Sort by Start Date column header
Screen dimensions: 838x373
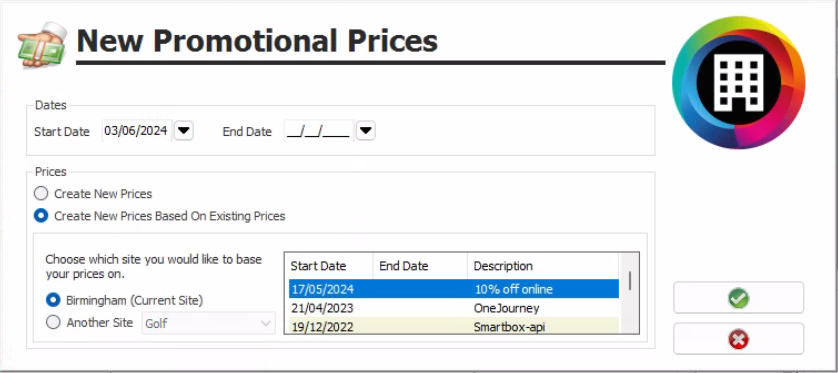coord(329,266)
